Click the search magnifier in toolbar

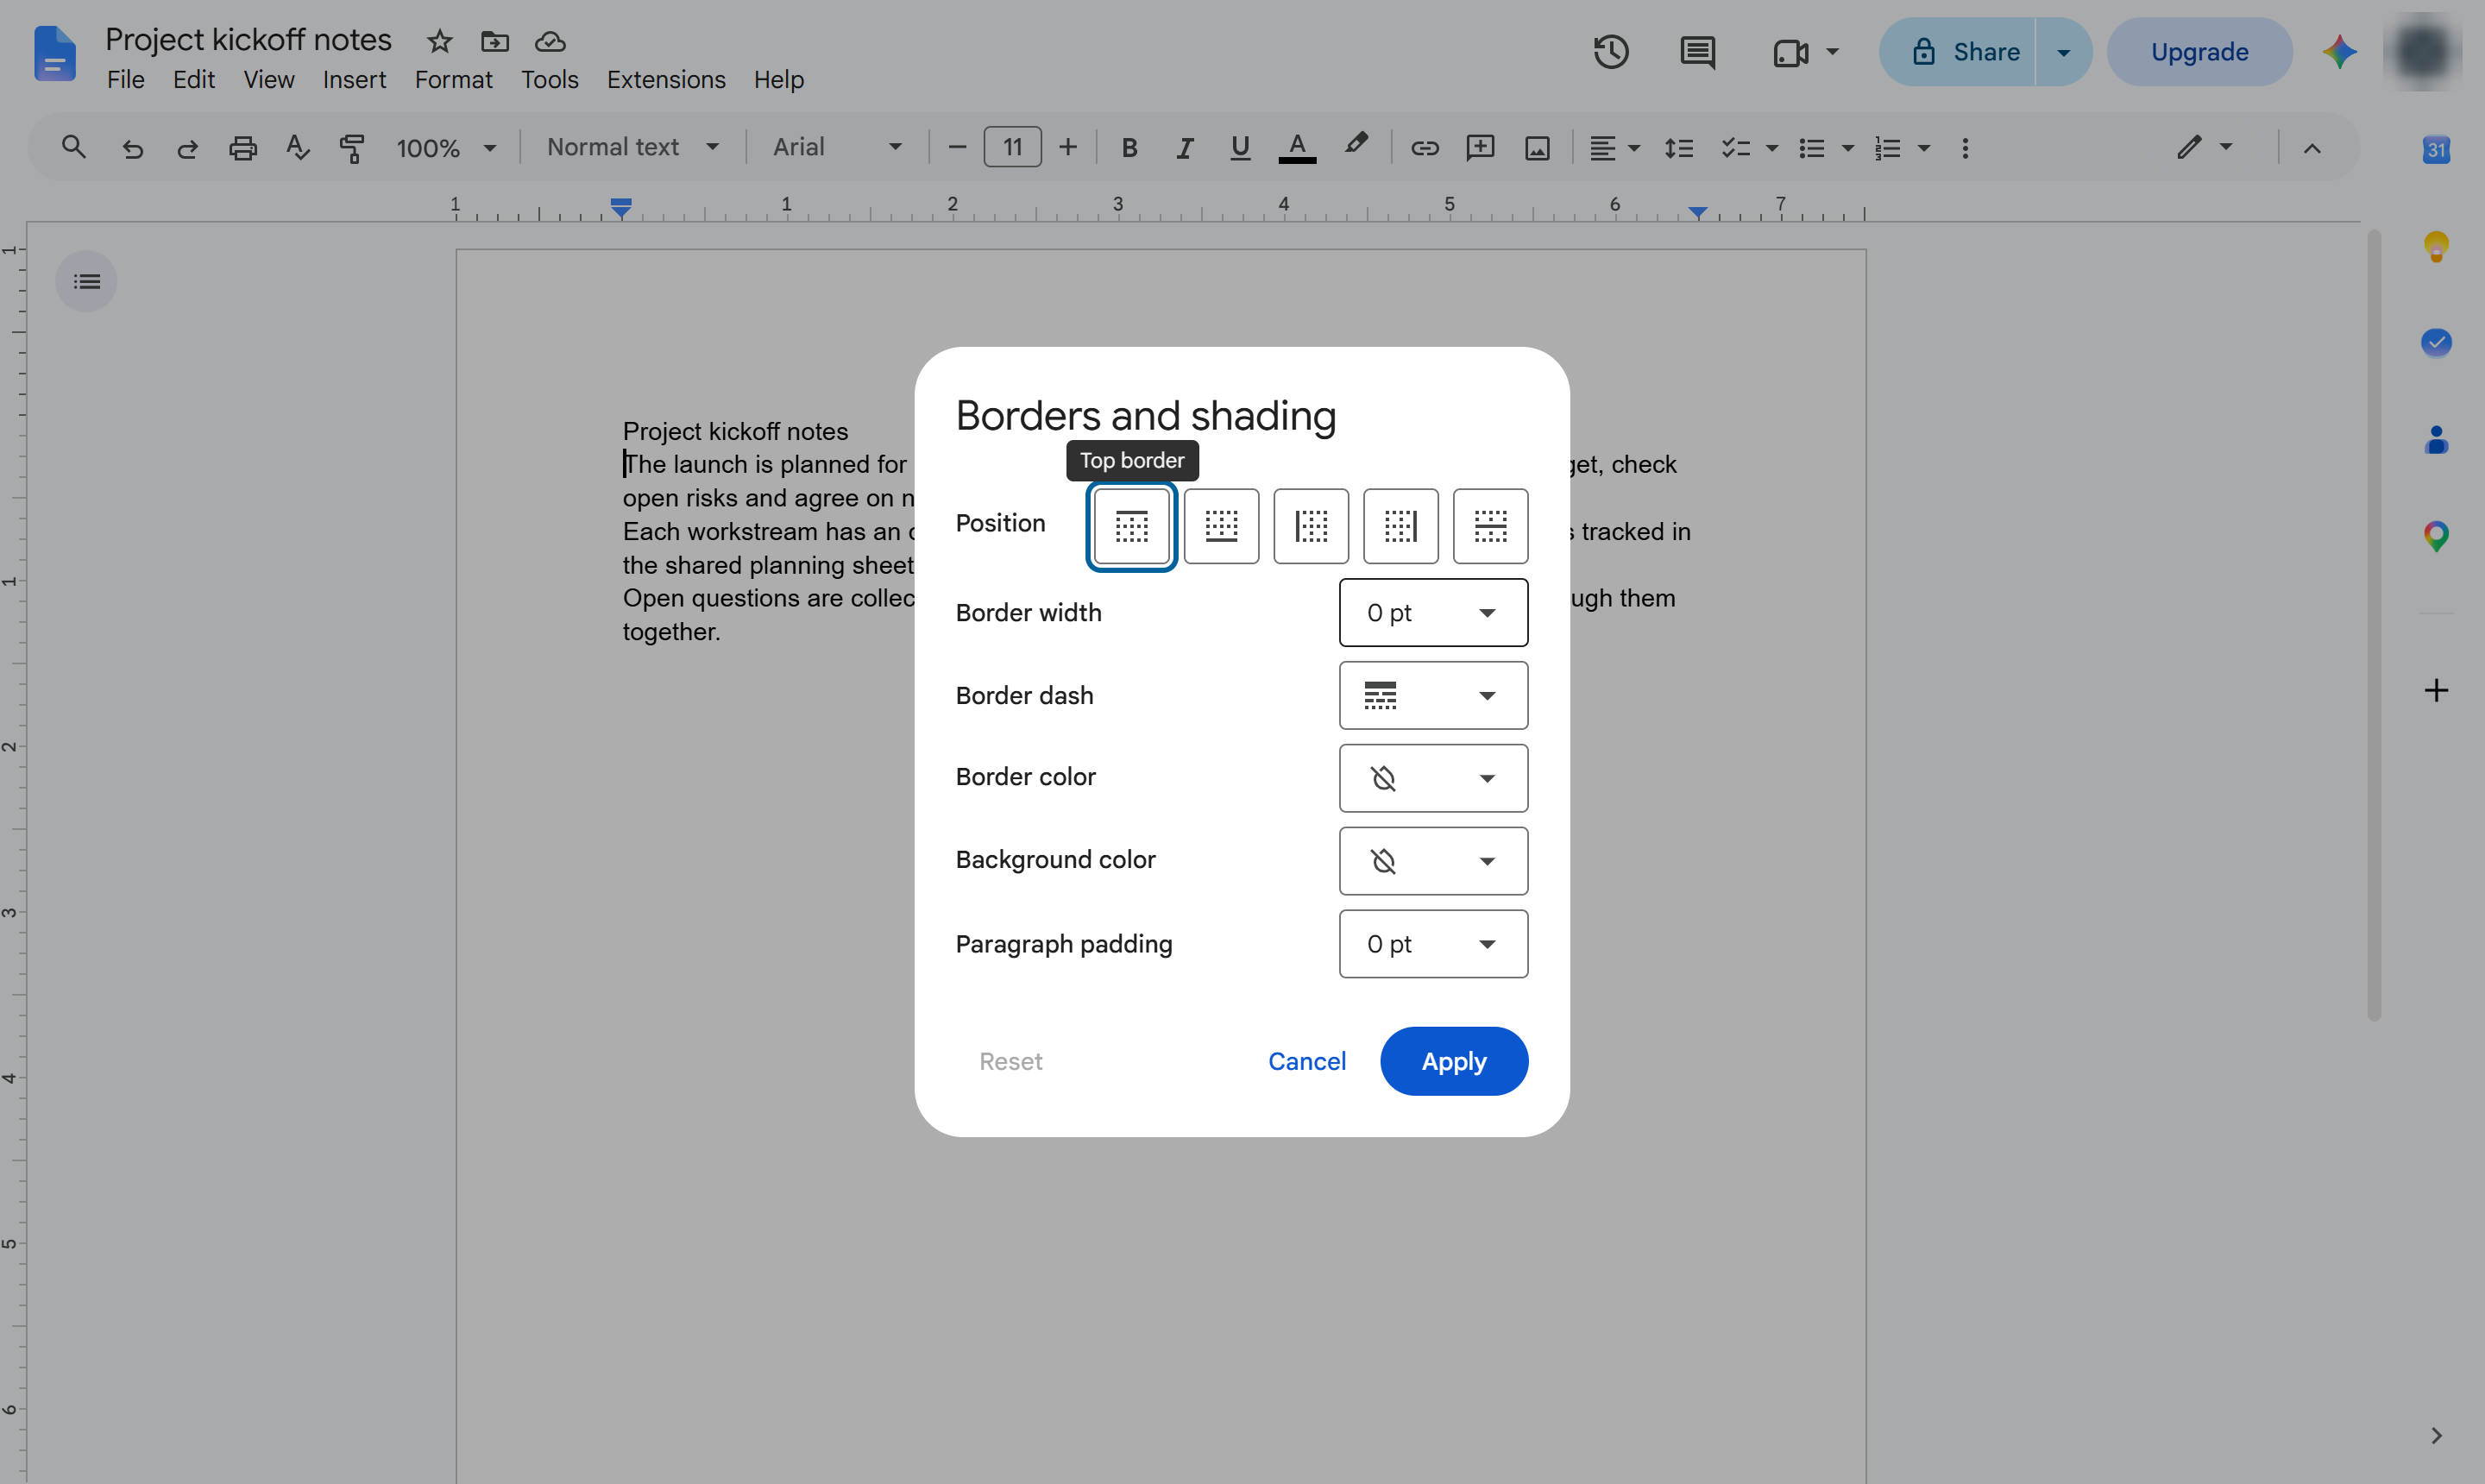[73, 147]
